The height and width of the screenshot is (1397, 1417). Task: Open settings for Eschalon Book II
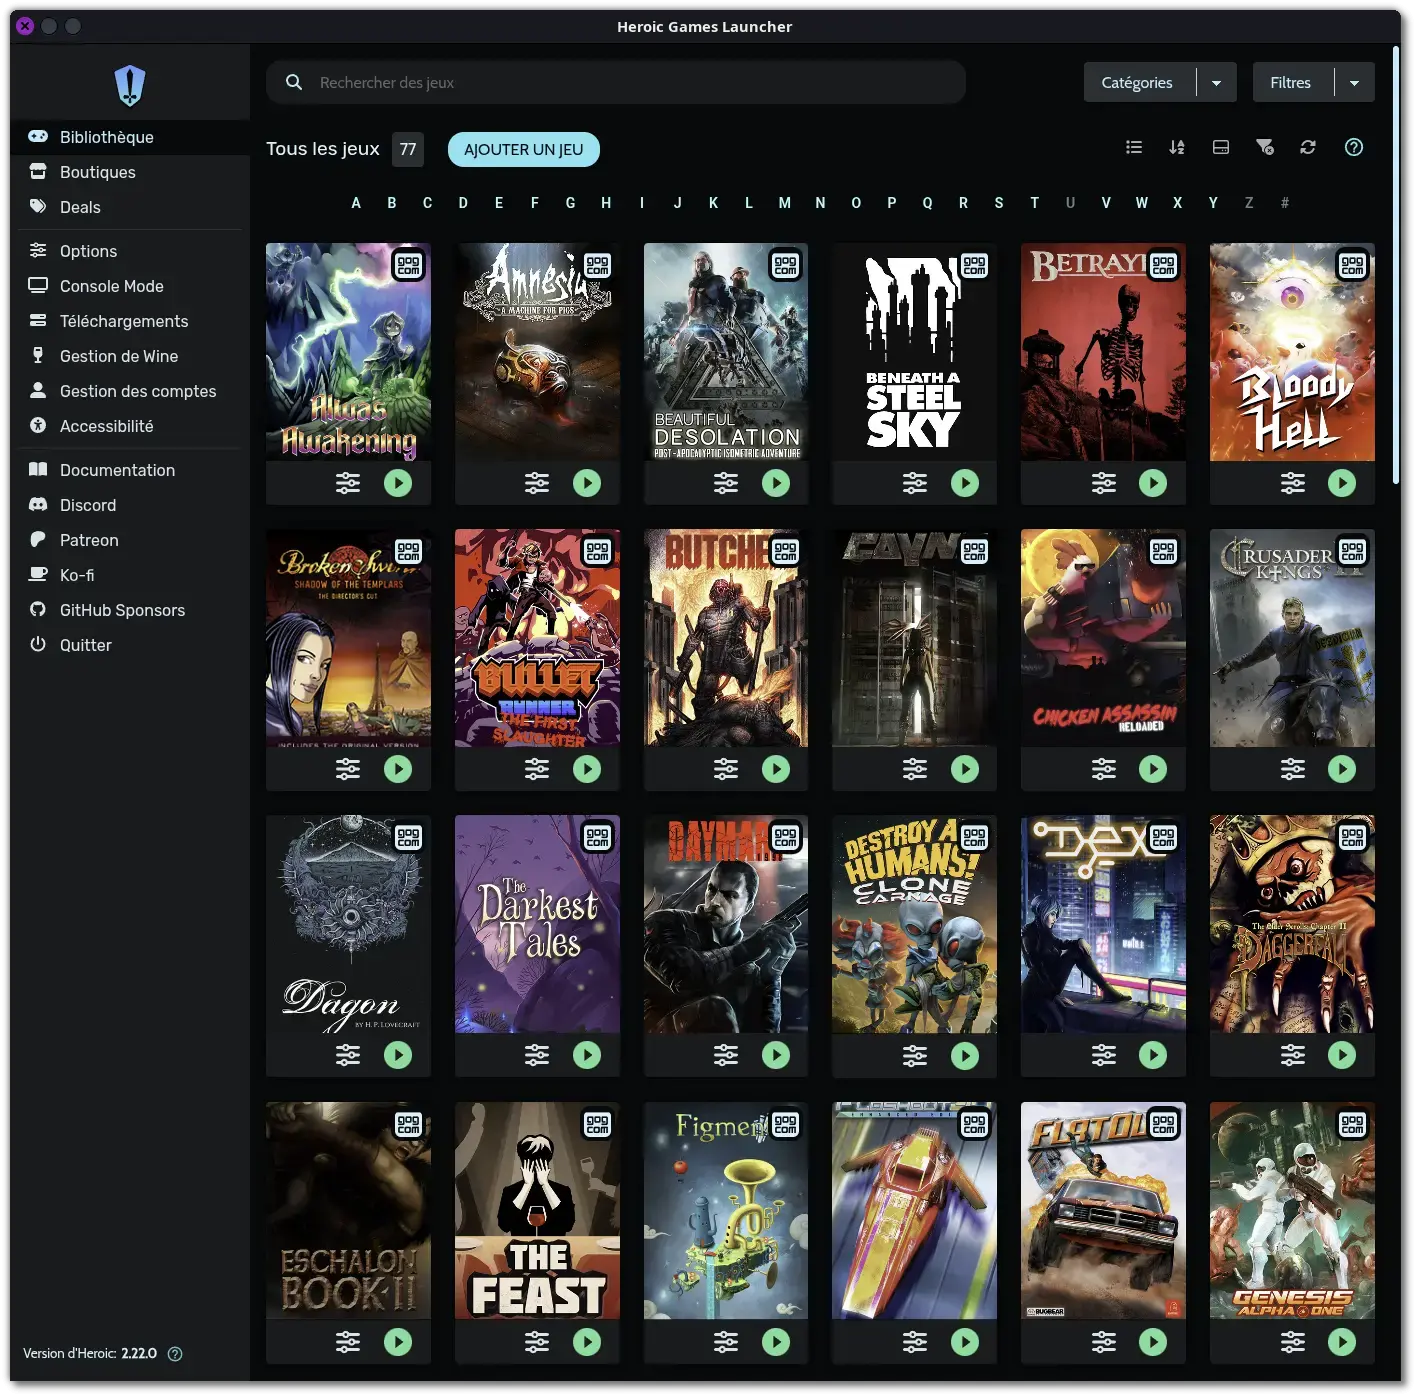(348, 1342)
